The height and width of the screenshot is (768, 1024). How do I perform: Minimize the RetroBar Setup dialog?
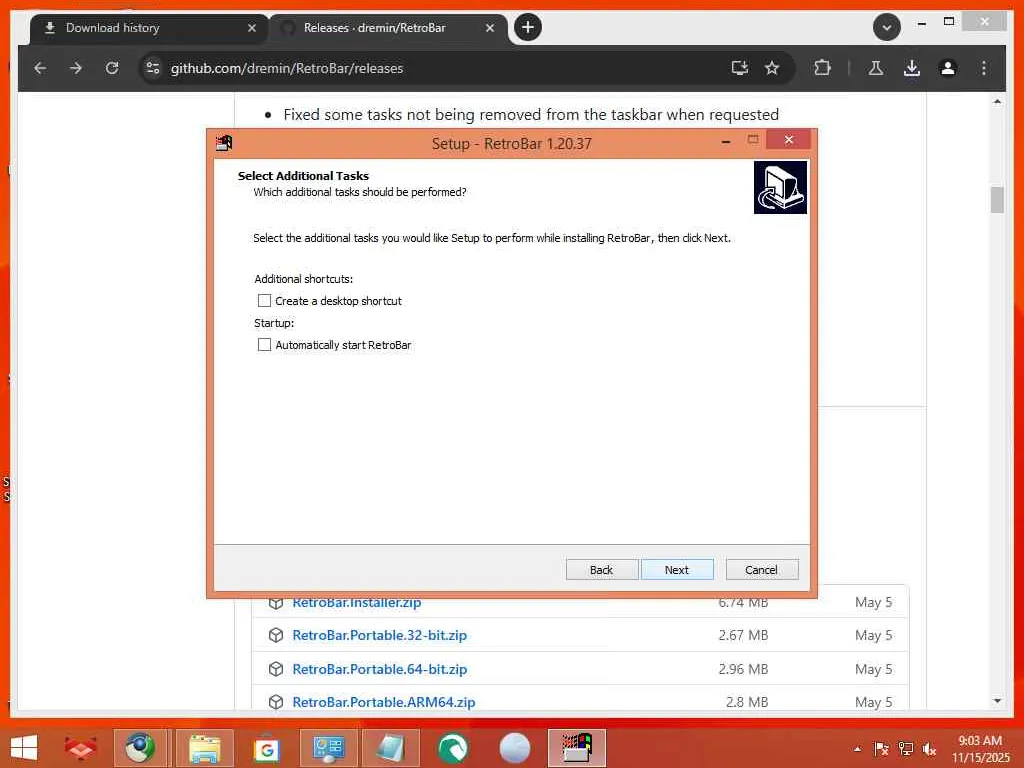pos(726,141)
